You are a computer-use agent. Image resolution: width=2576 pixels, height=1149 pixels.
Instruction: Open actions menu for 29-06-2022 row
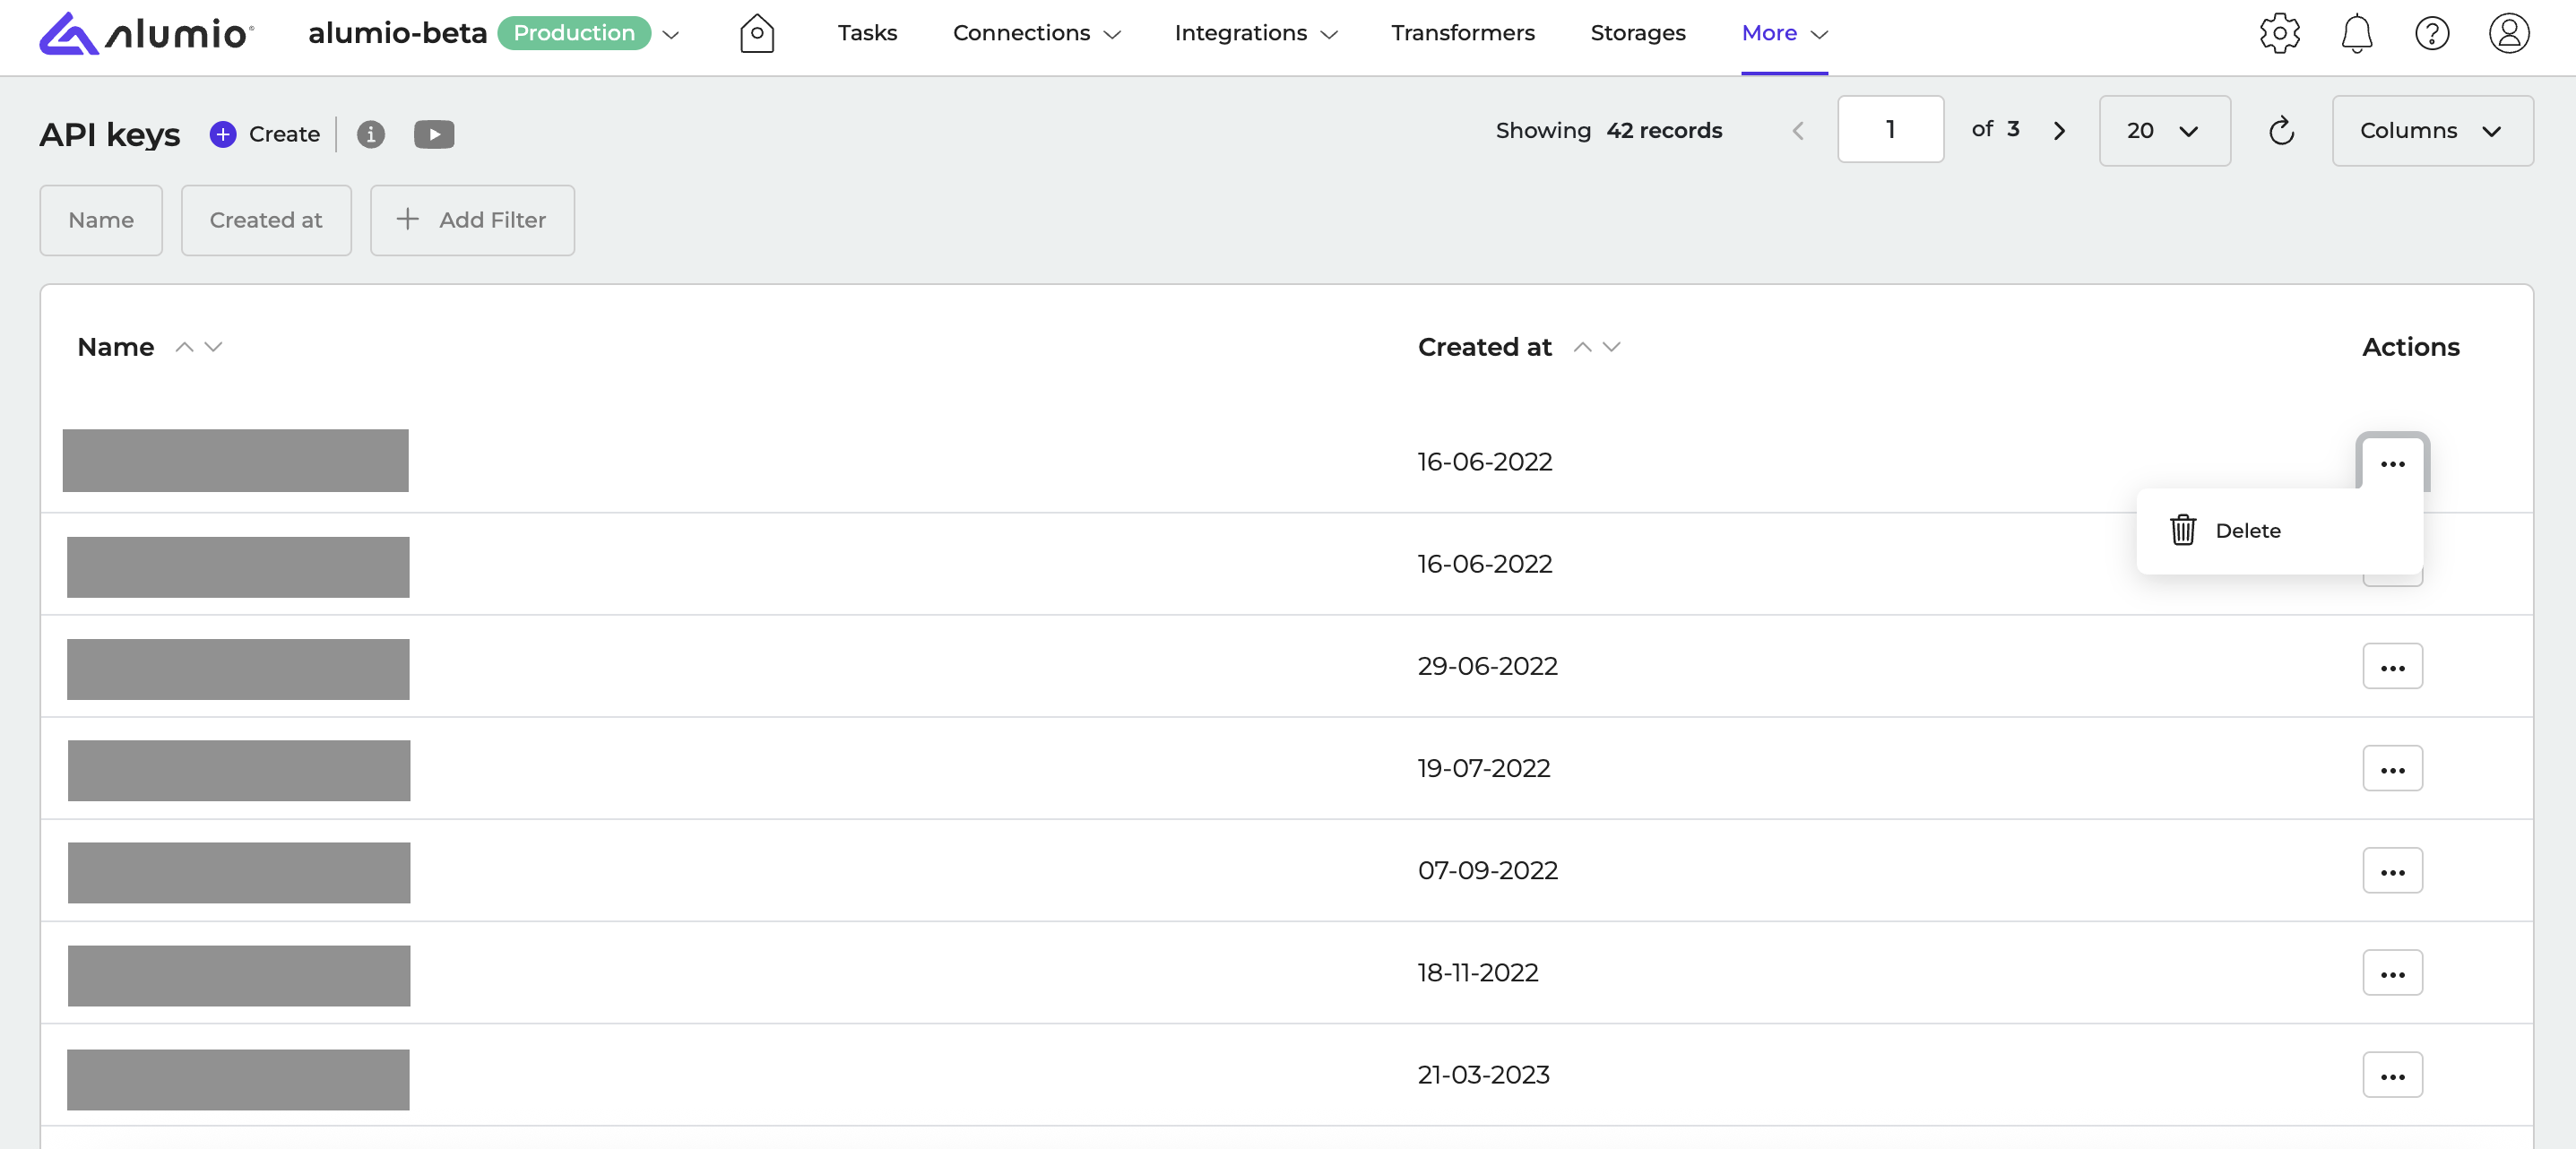[2391, 667]
